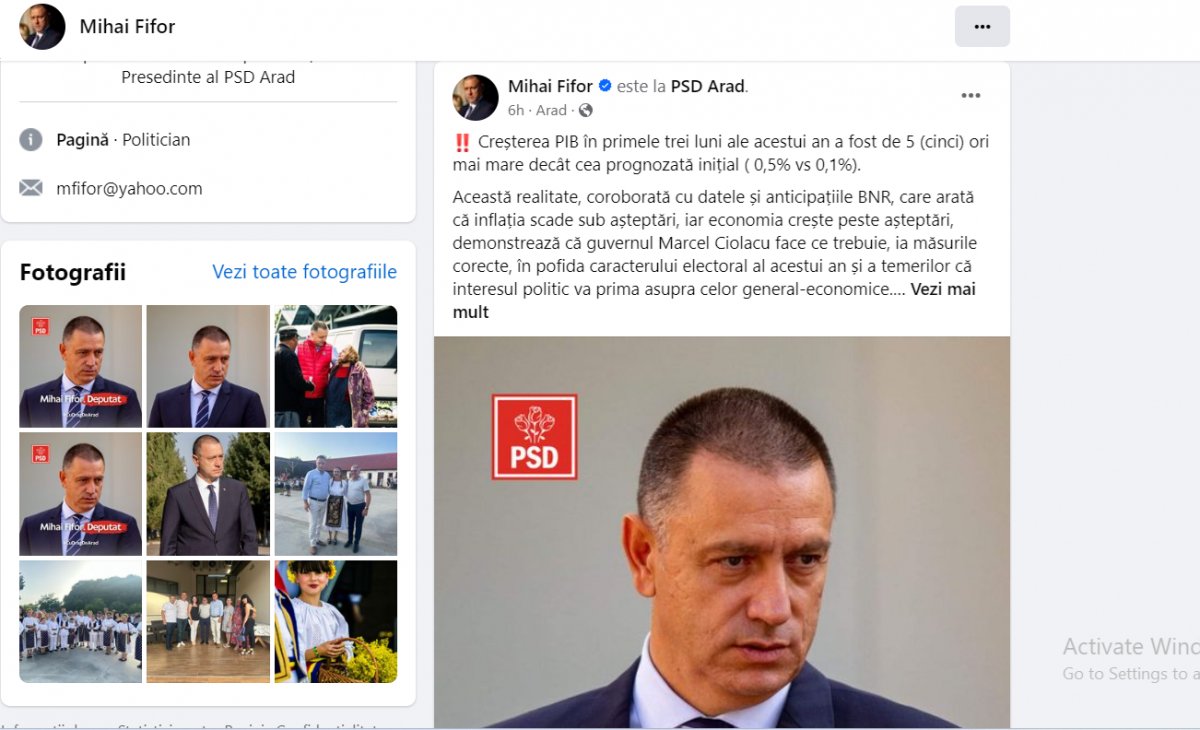Open the PSD Arad page link

[x=707, y=86]
